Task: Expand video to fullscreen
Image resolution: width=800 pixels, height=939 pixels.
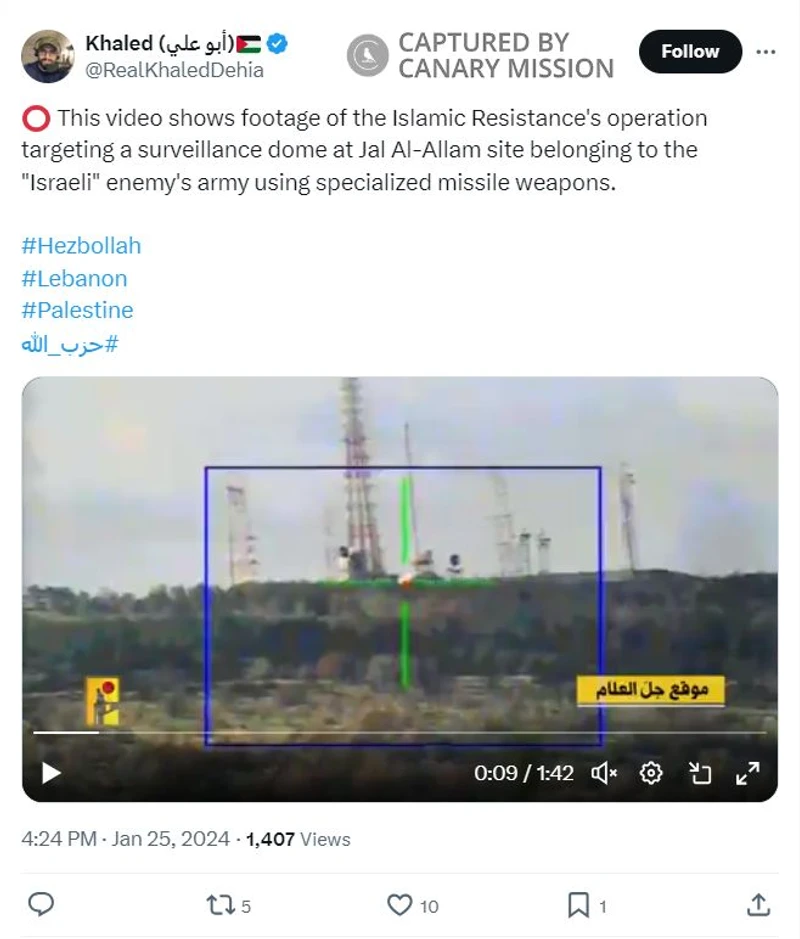Action: point(747,773)
